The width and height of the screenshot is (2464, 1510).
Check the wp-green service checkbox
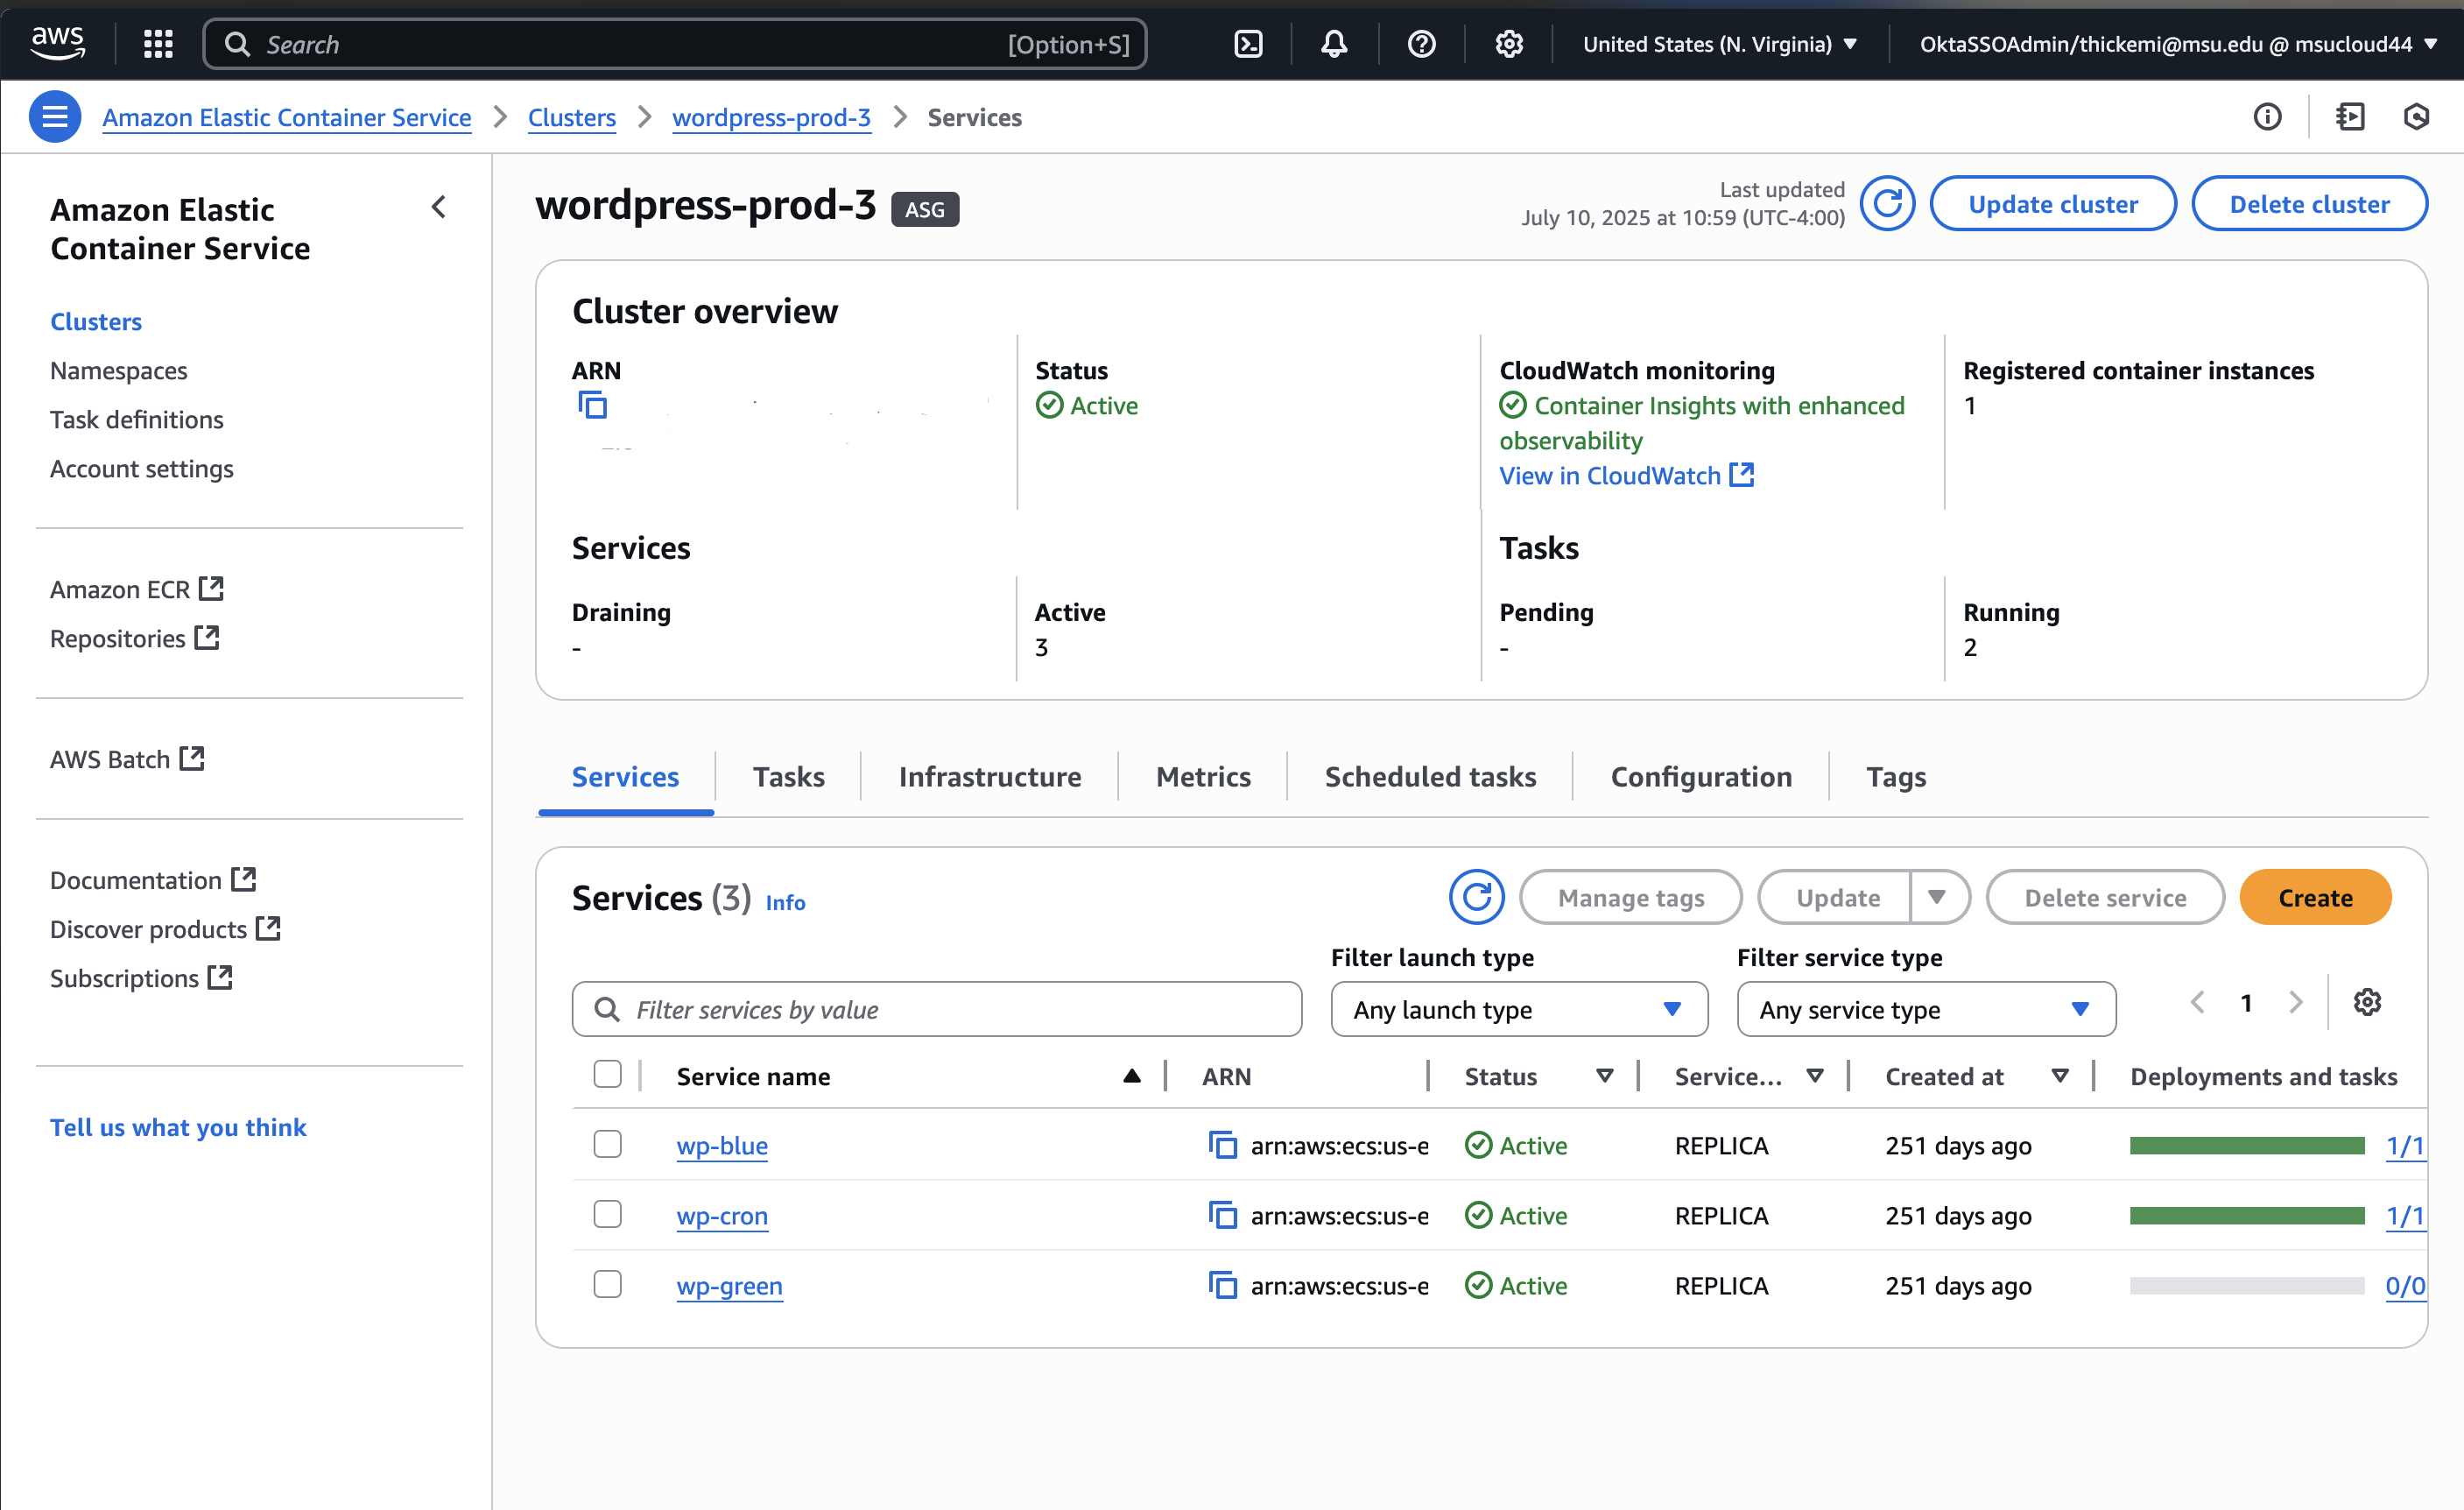pos(607,1284)
